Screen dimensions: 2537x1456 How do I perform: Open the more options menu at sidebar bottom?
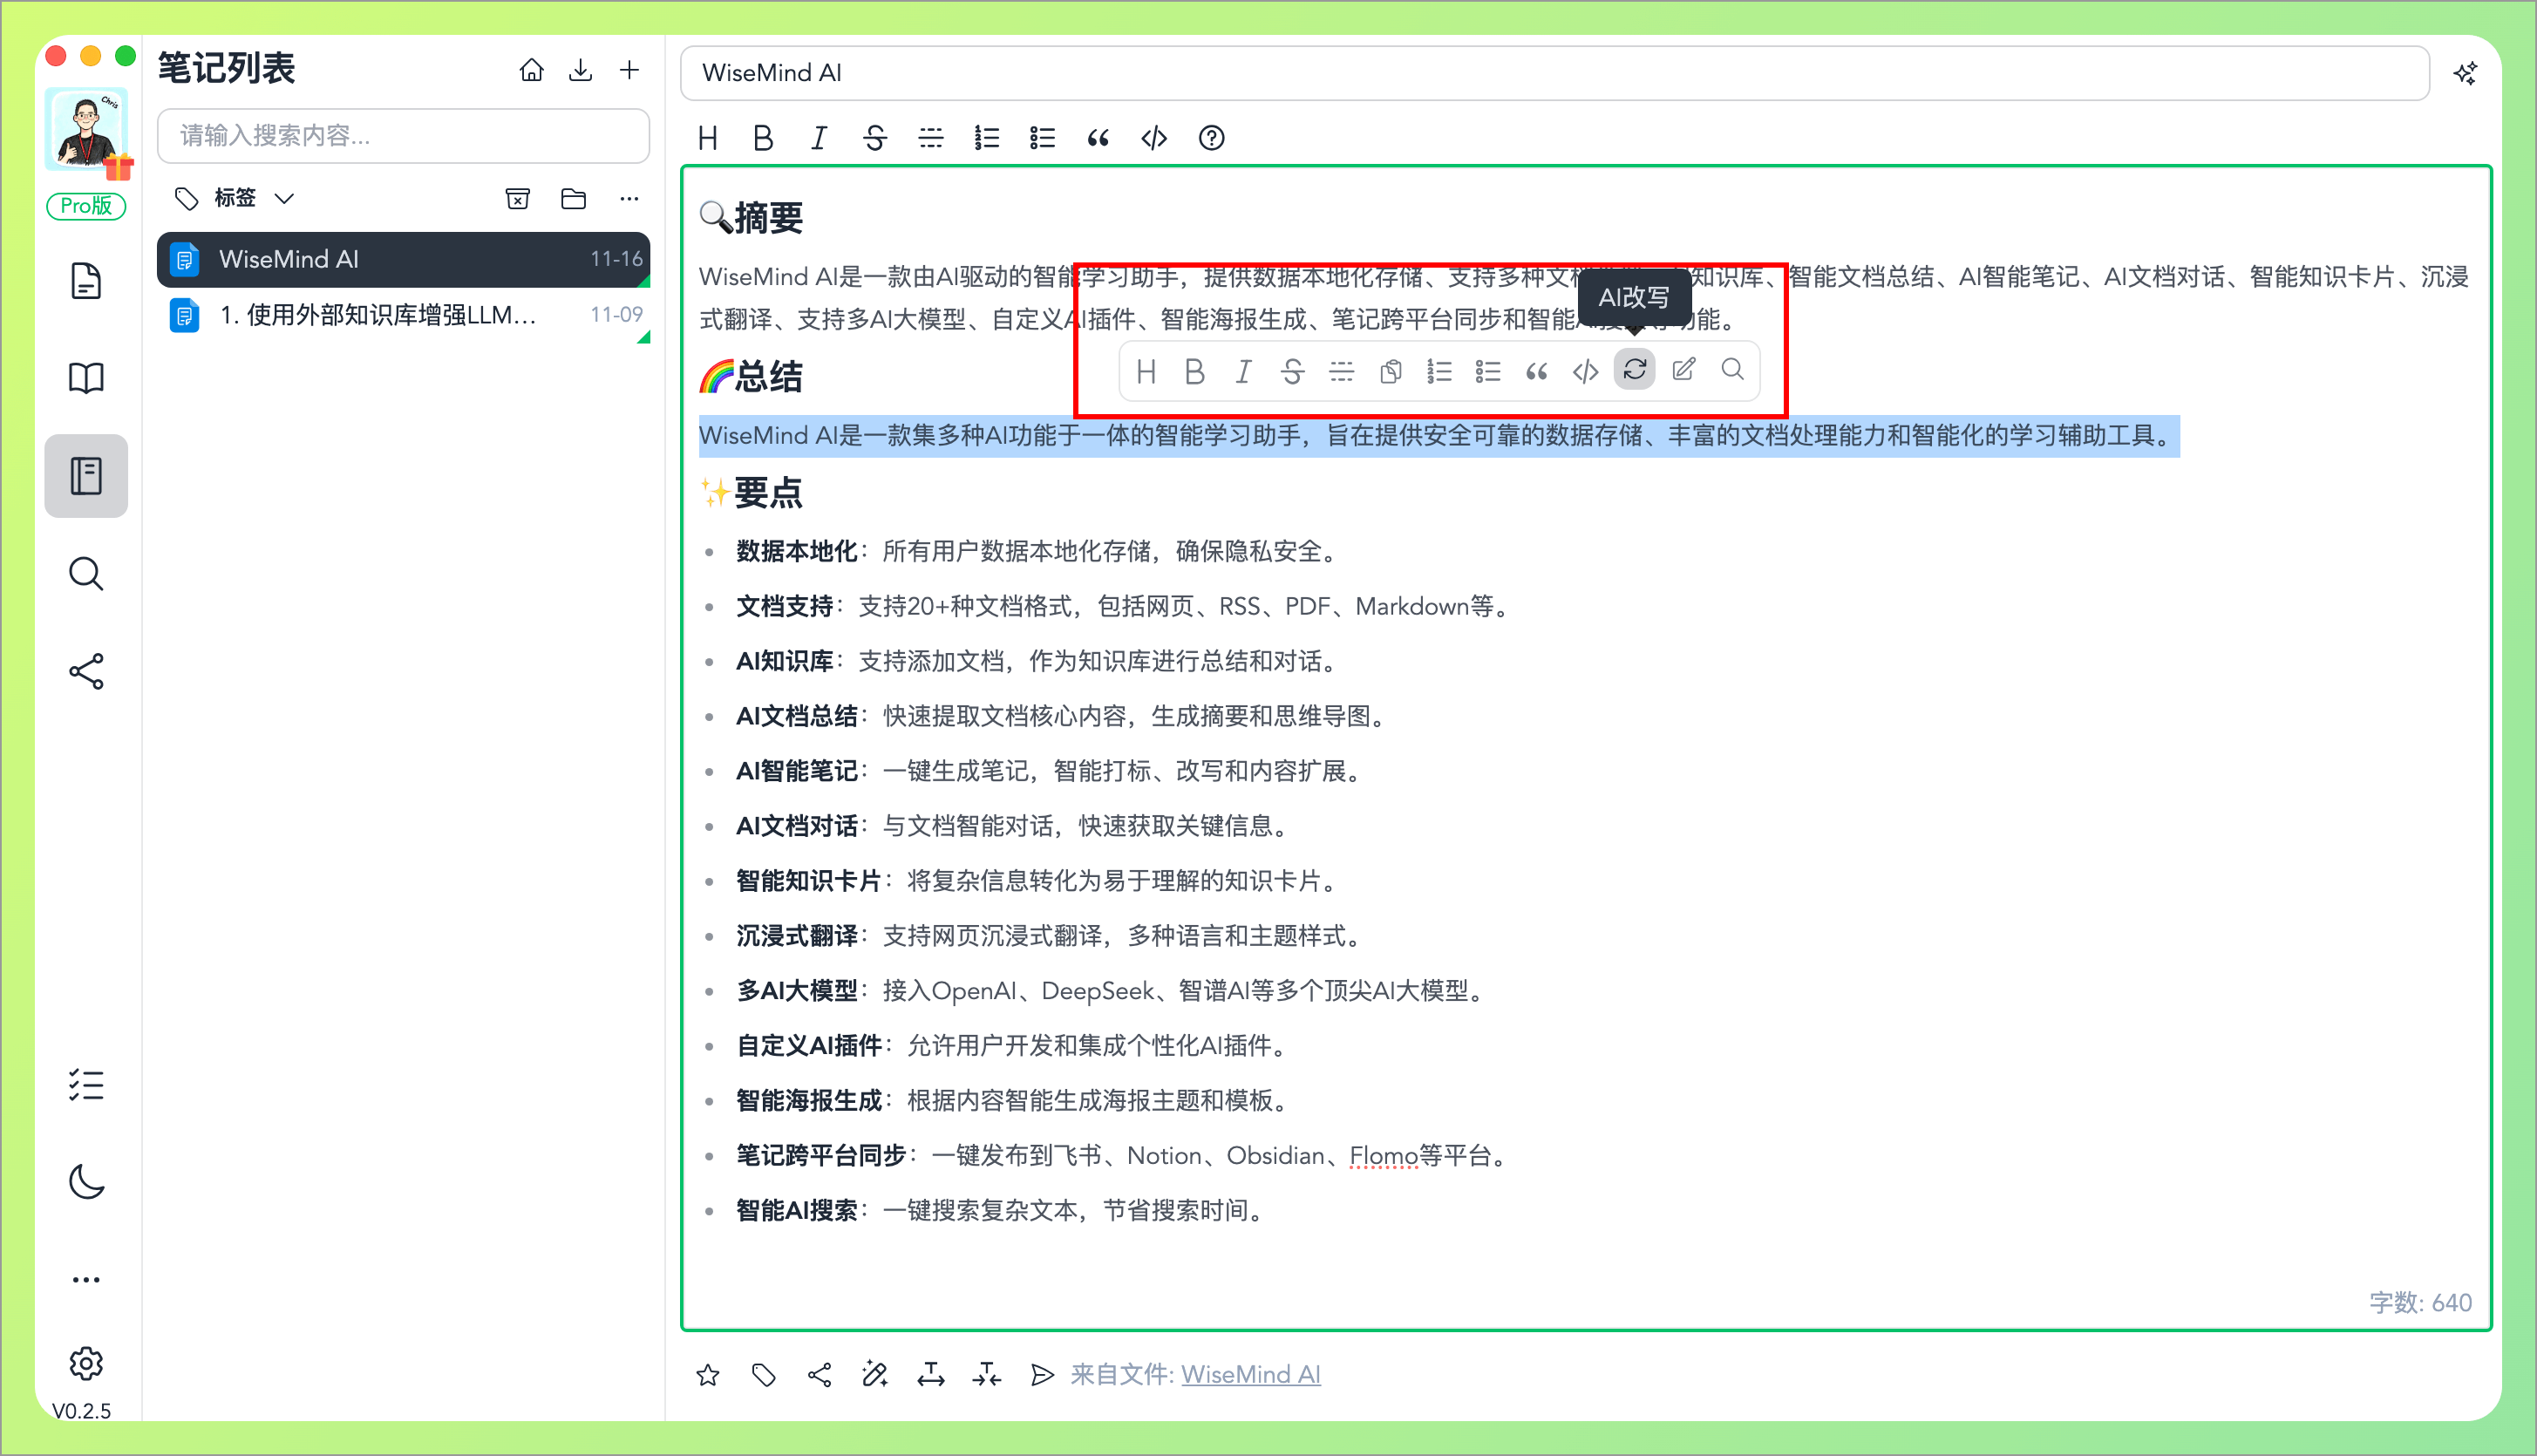(86, 1278)
